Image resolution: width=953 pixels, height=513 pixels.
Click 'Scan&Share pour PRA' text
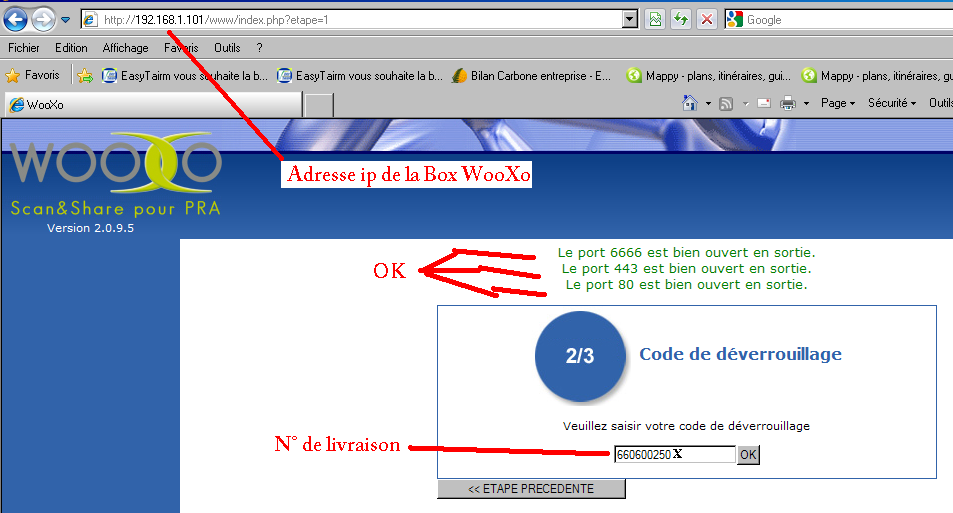pos(115,208)
